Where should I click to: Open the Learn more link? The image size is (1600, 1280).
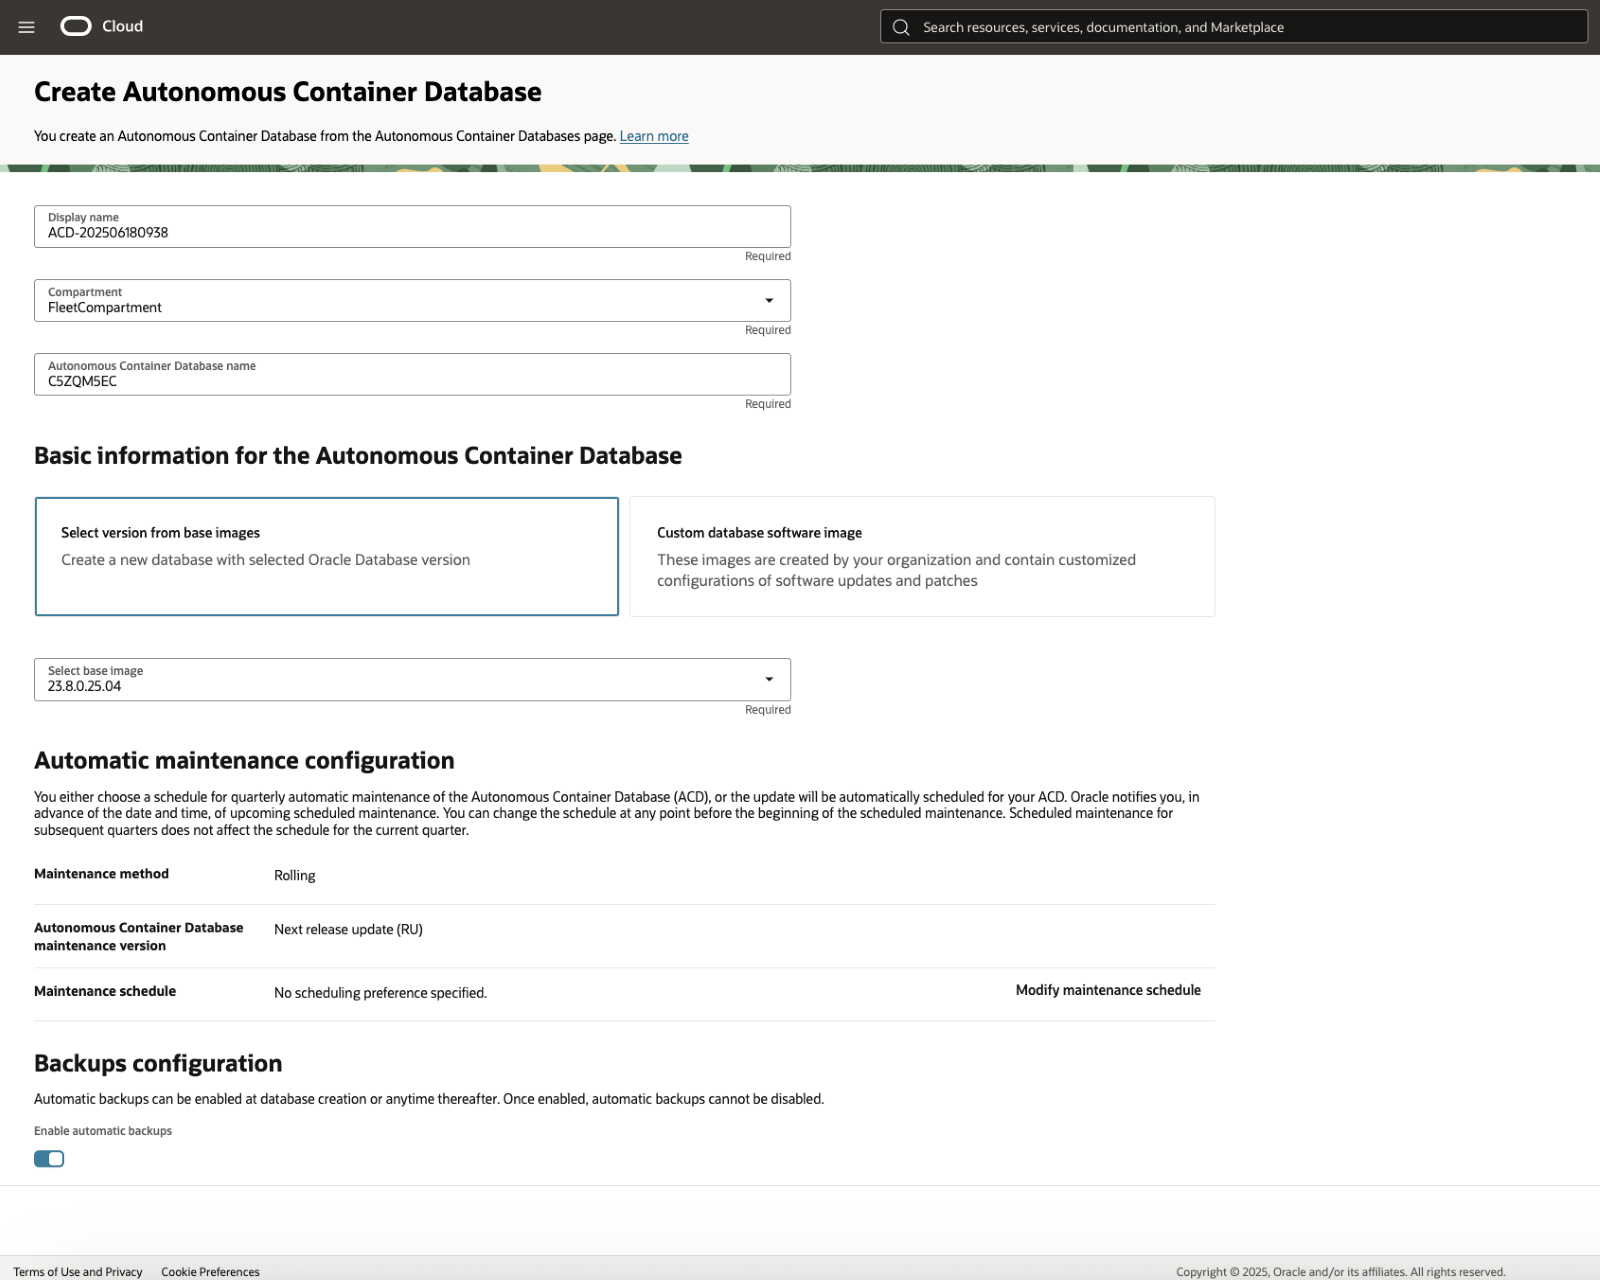pyautogui.click(x=654, y=136)
